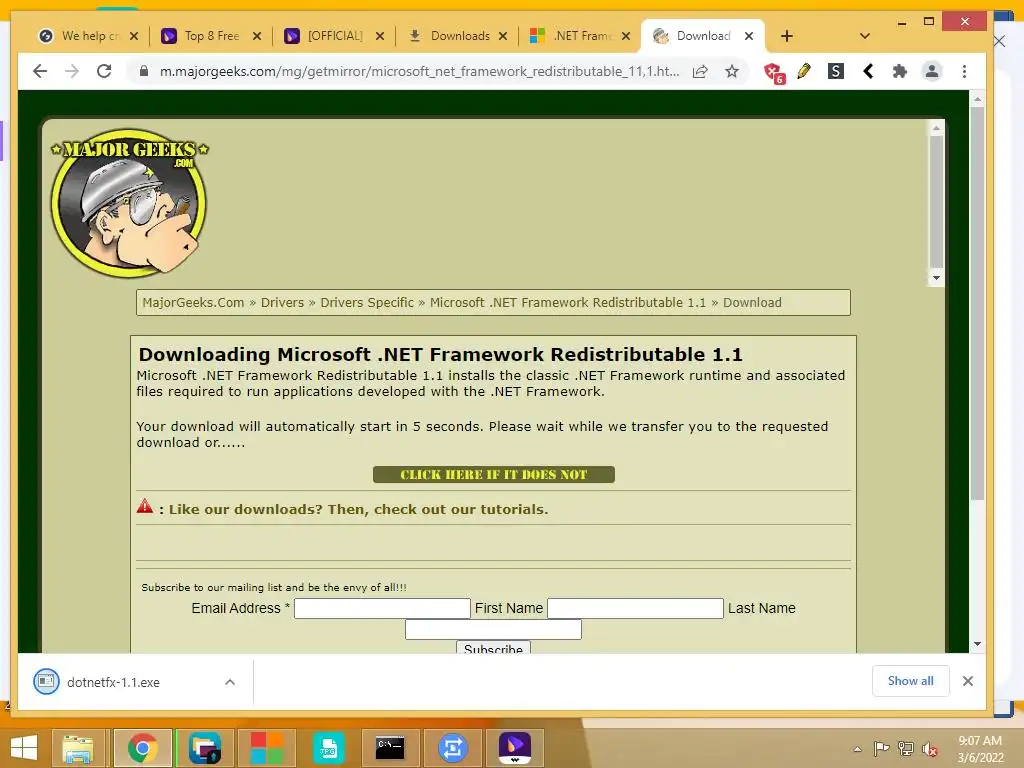1024x768 pixels.
Task: Reload the MajorGeeks page
Action: point(104,71)
